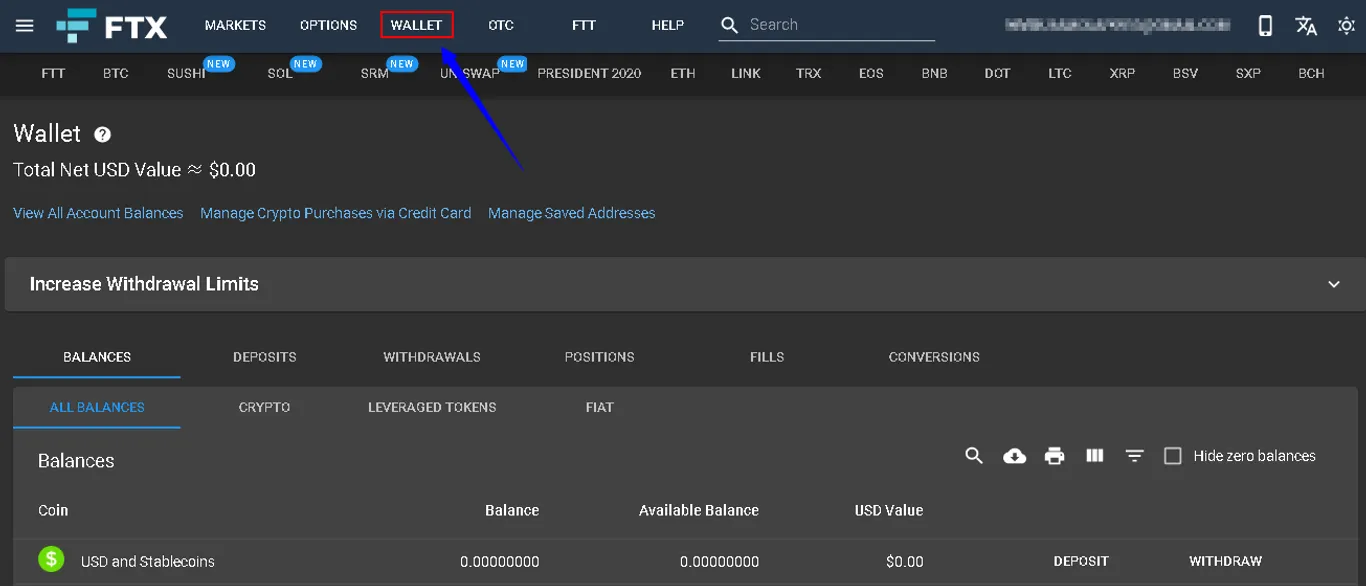Open the hamburger side menu

coord(25,25)
